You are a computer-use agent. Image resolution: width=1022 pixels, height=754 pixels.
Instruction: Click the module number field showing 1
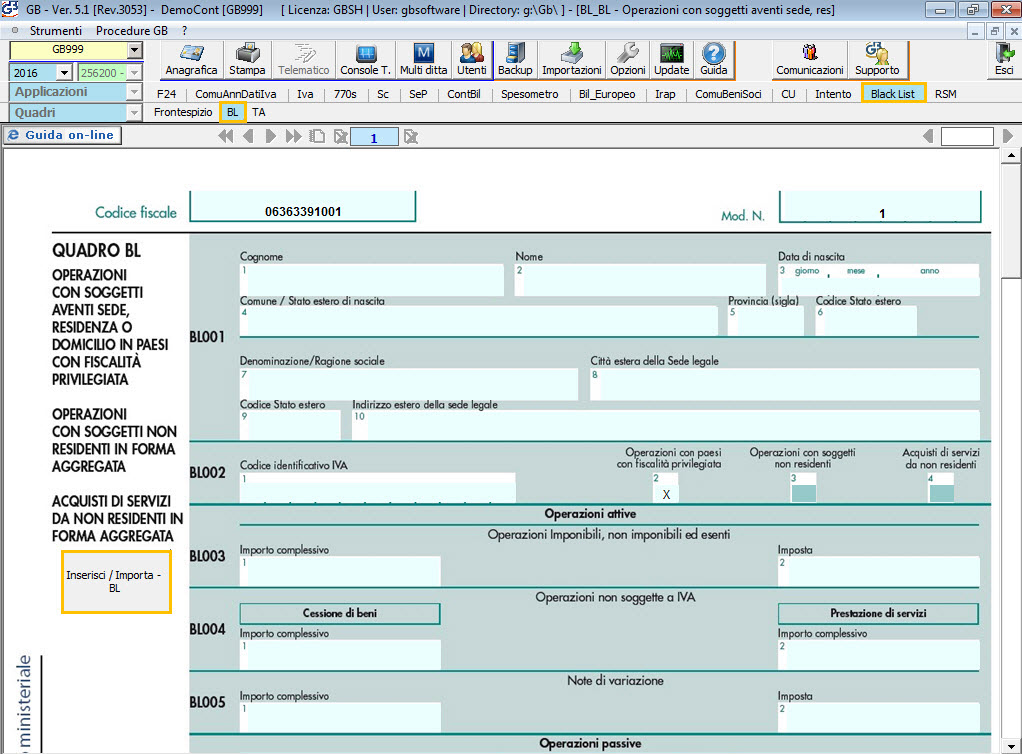373,138
